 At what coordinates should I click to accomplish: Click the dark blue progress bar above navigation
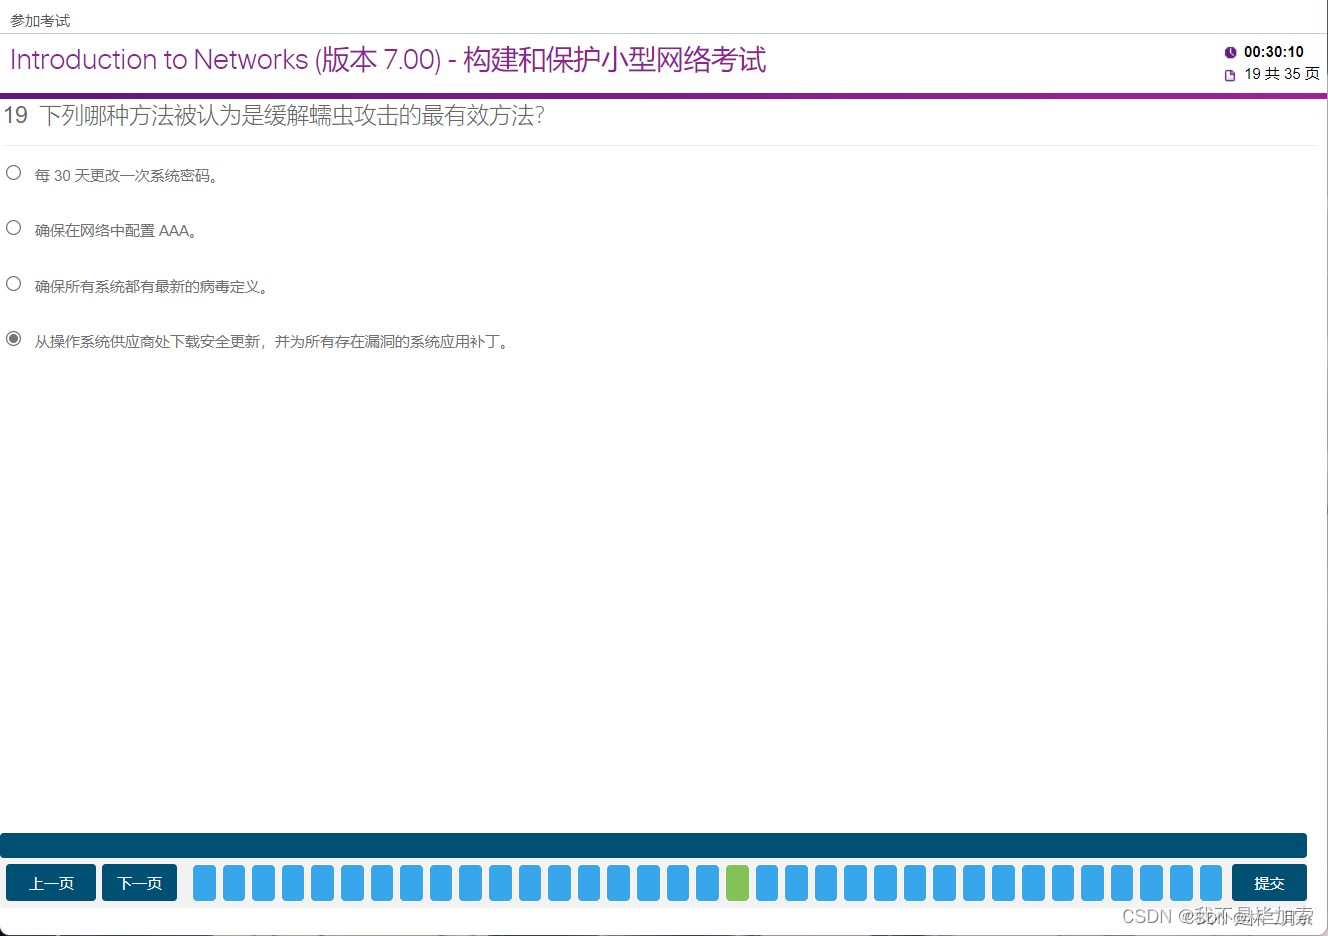653,845
